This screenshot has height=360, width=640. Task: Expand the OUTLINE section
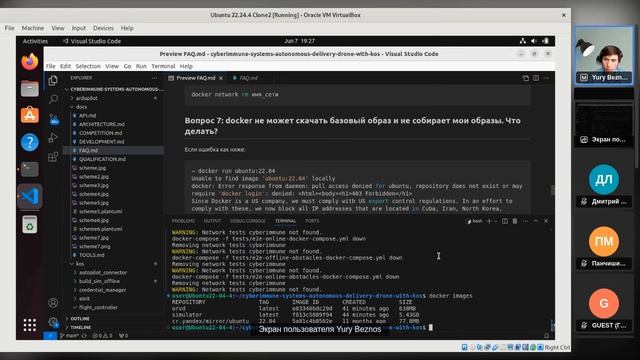point(80,319)
